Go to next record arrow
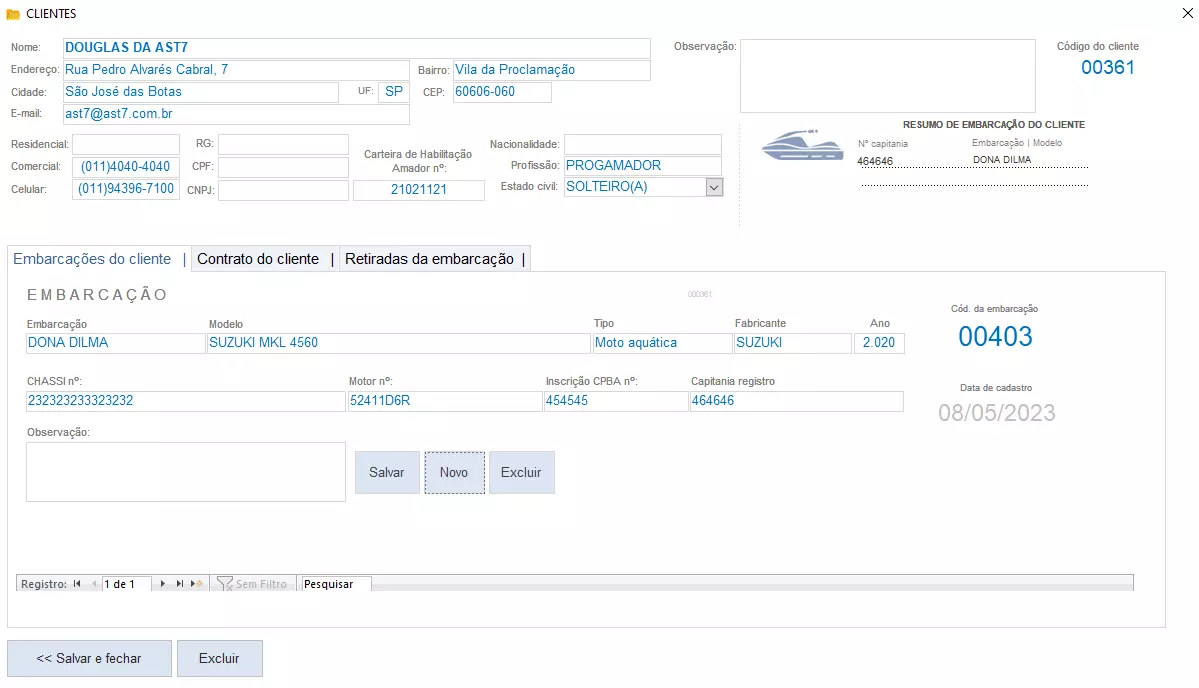 (x=162, y=584)
